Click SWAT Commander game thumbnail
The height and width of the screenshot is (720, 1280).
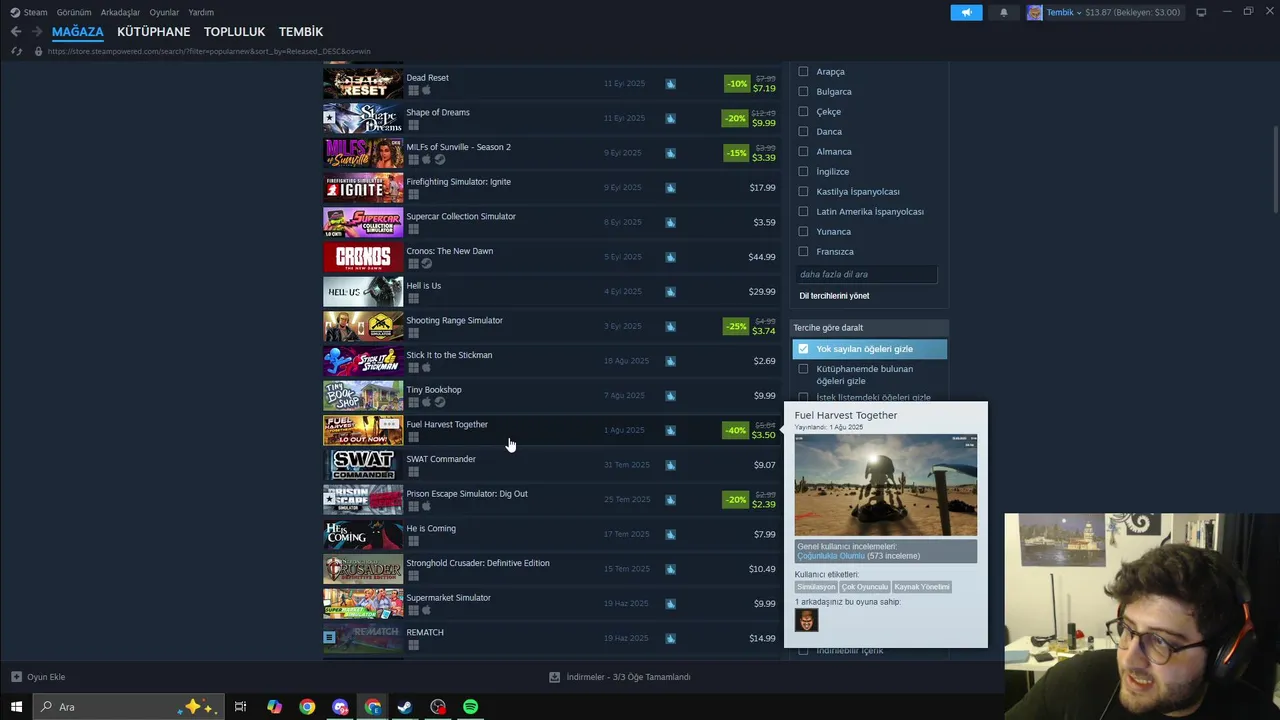coord(363,465)
